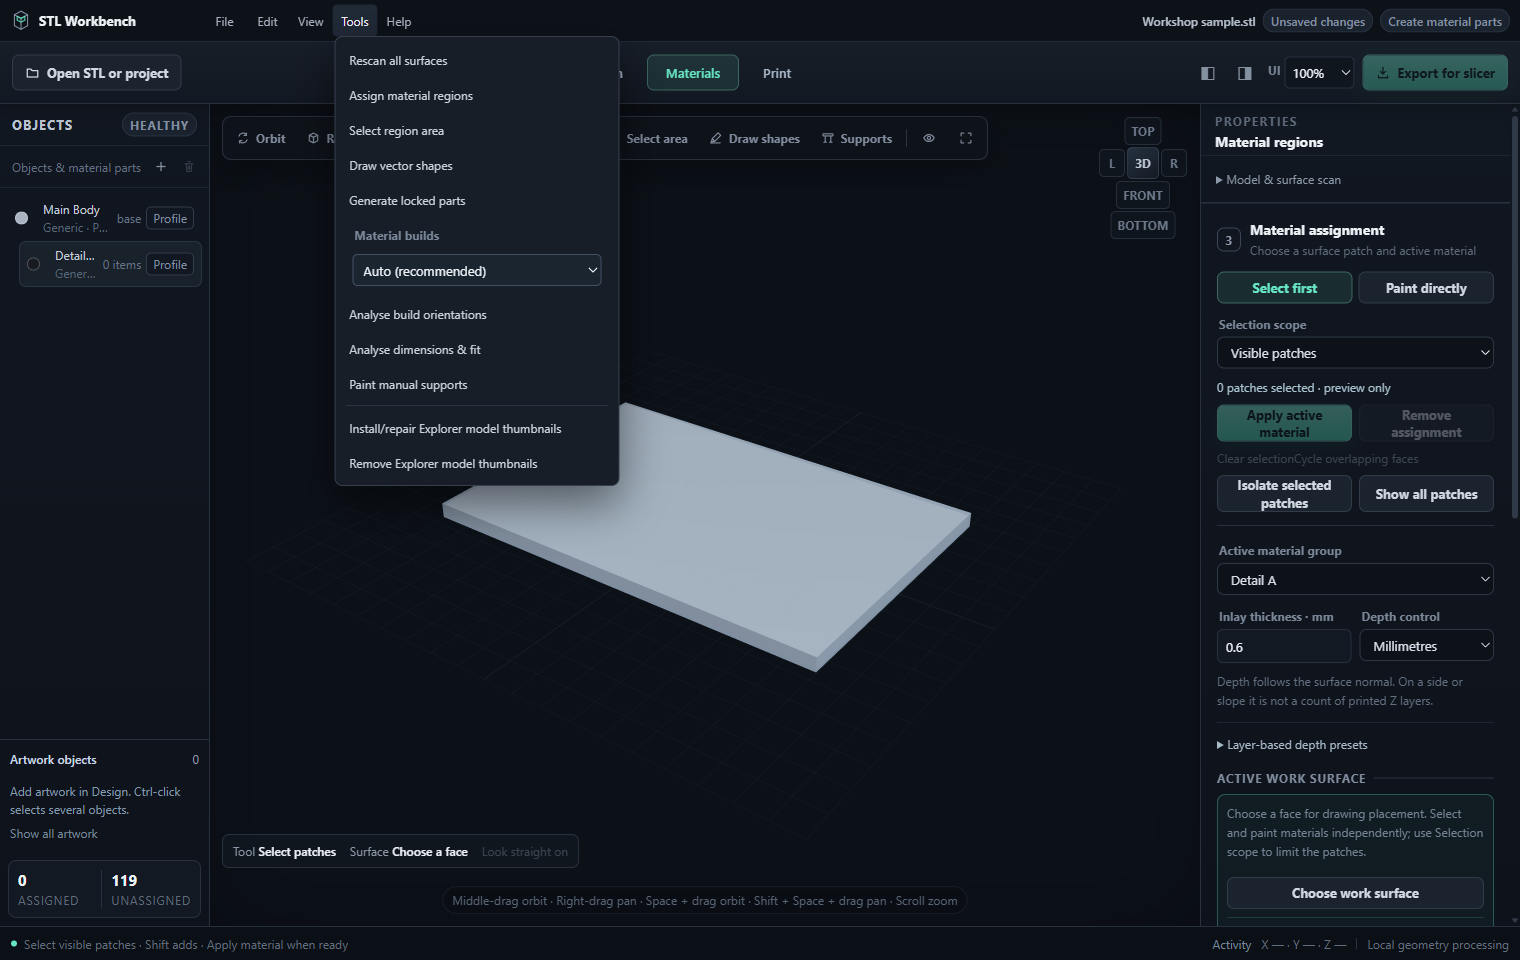Switch to TOP view
This screenshot has height=960, width=1520.
[1143, 131]
